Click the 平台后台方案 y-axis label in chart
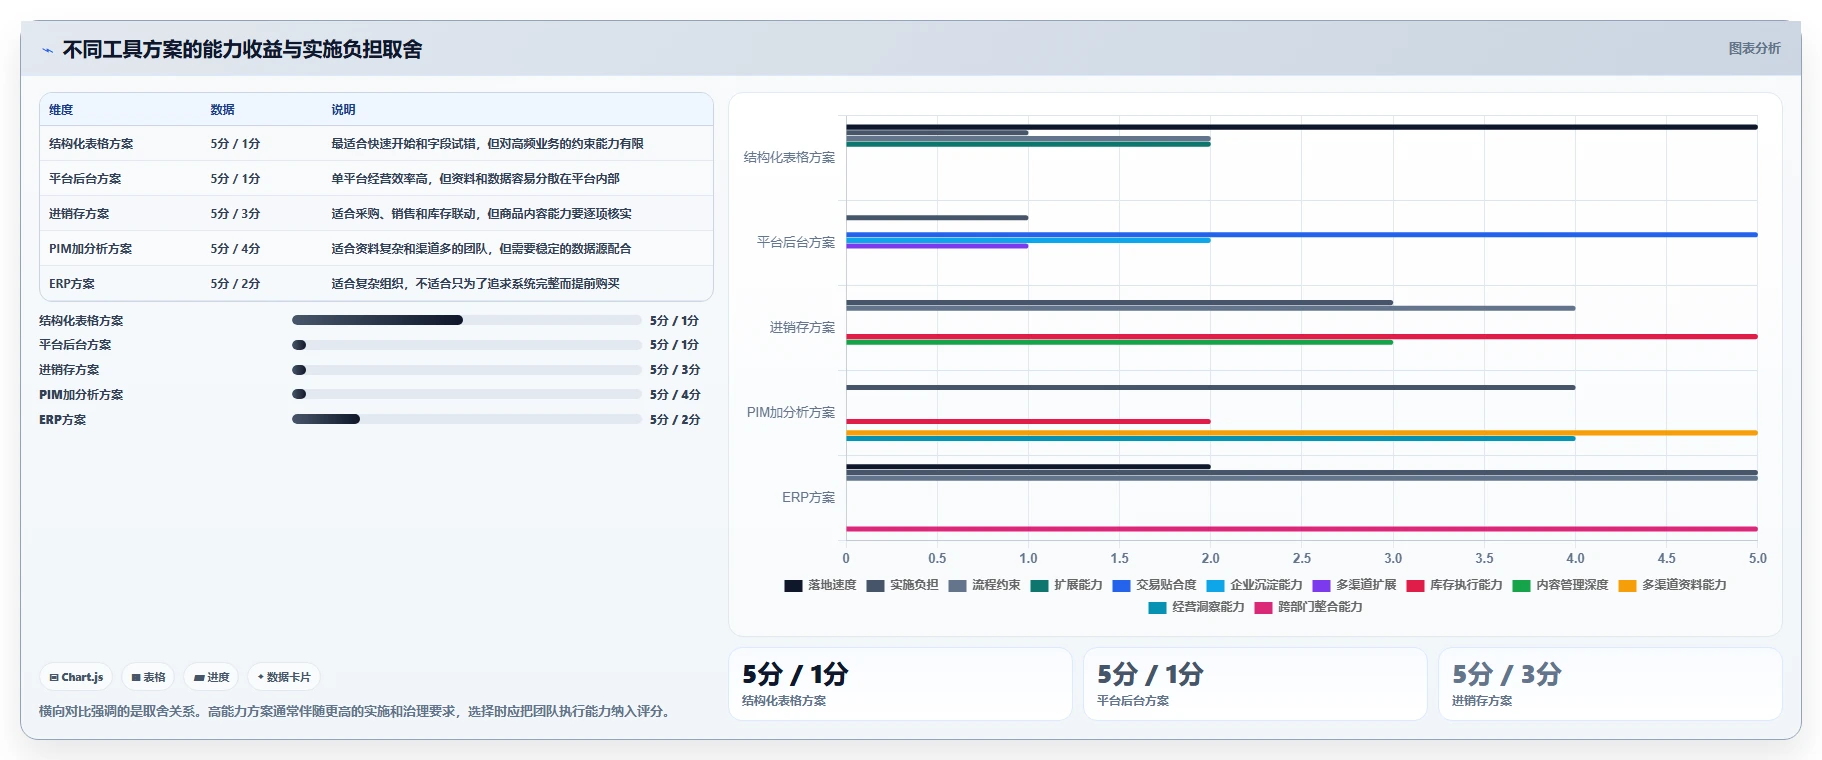This screenshot has width=1822, height=760. point(796,243)
